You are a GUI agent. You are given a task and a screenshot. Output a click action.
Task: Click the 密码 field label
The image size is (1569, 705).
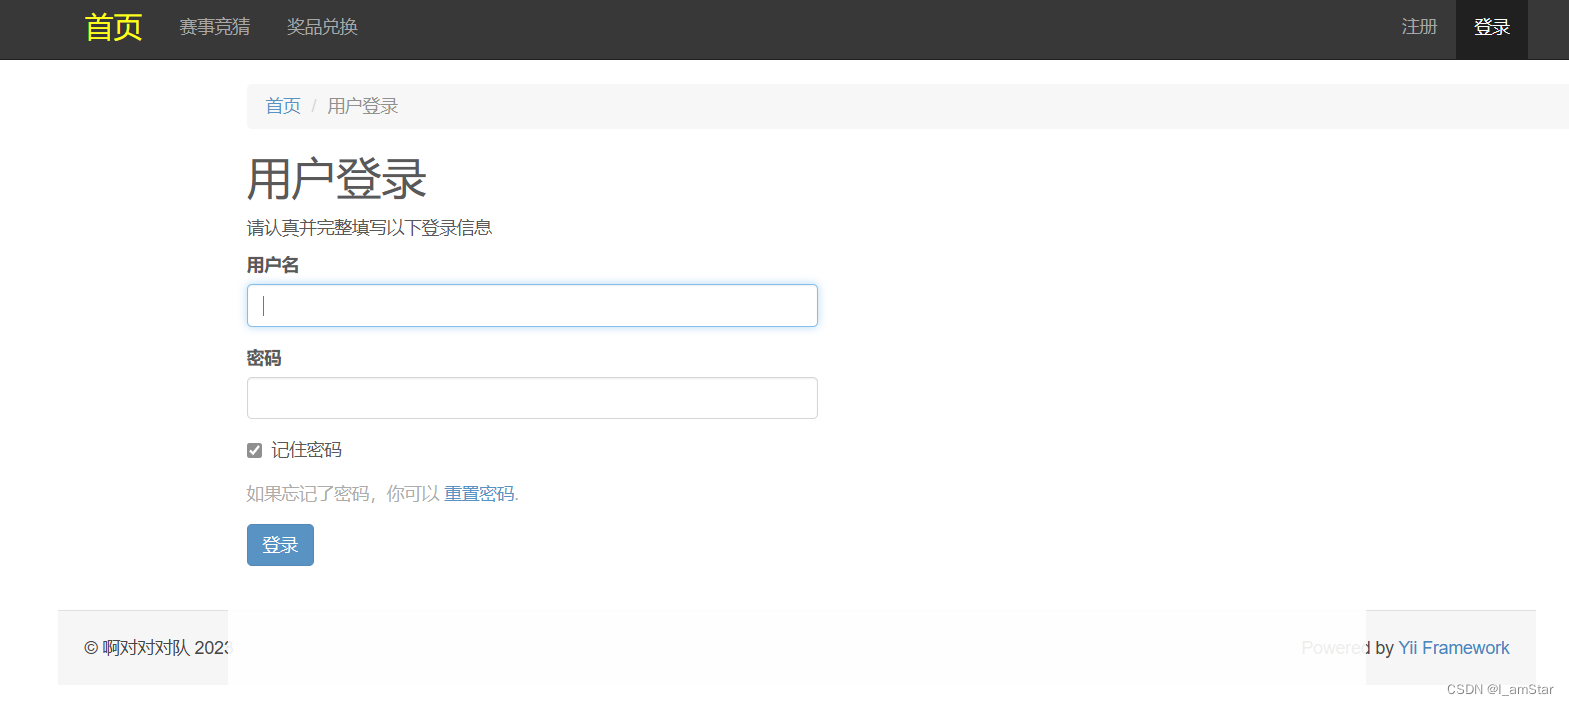pyautogui.click(x=264, y=358)
